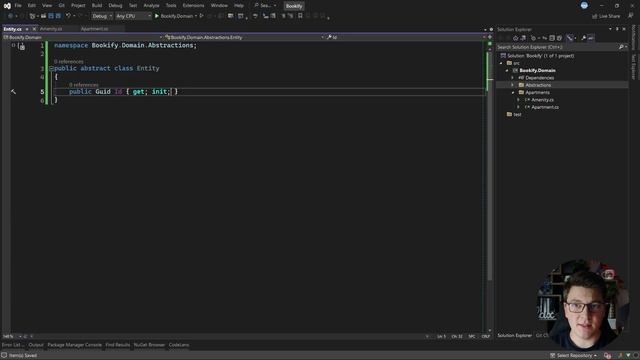The image size is (640, 360).
Task: Open the Project menu
Action: coord(78,6)
